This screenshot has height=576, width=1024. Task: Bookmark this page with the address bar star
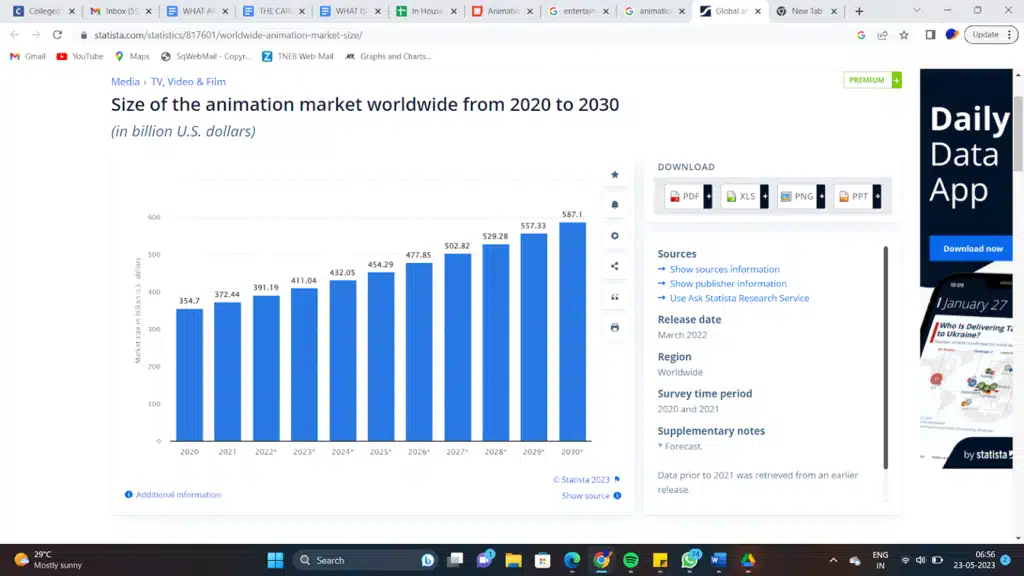(x=904, y=34)
